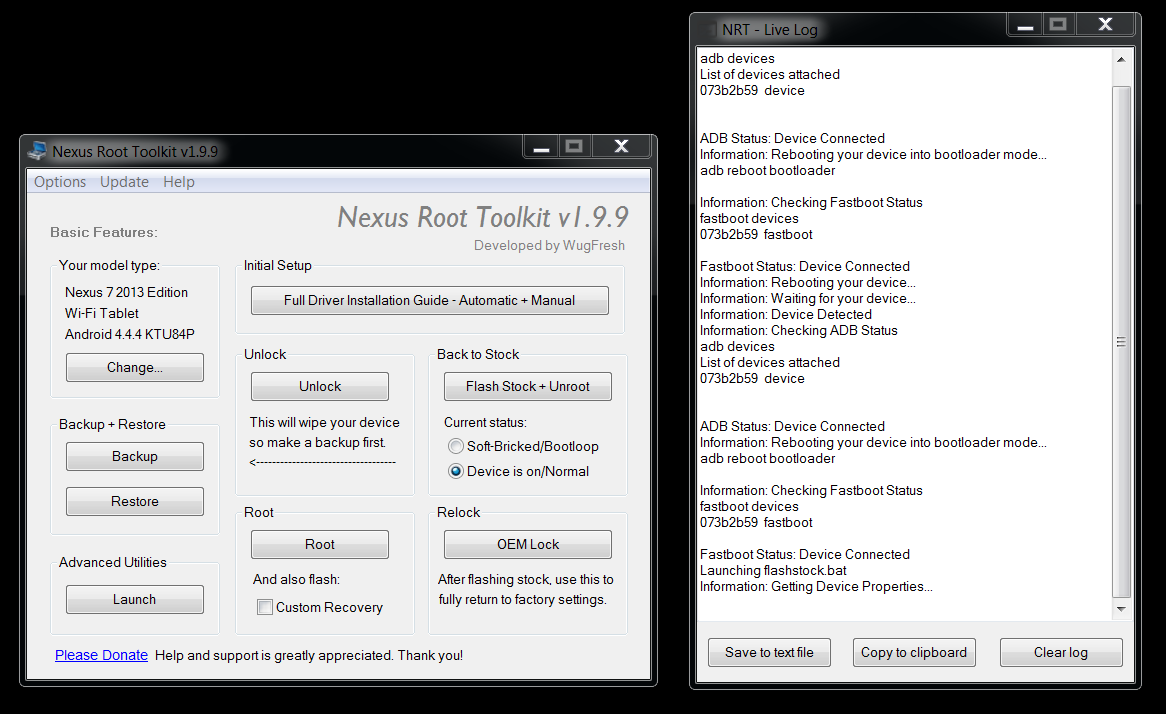Close the Nexus Root Toolkit window
The width and height of the screenshot is (1166, 714).
click(x=622, y=147)
